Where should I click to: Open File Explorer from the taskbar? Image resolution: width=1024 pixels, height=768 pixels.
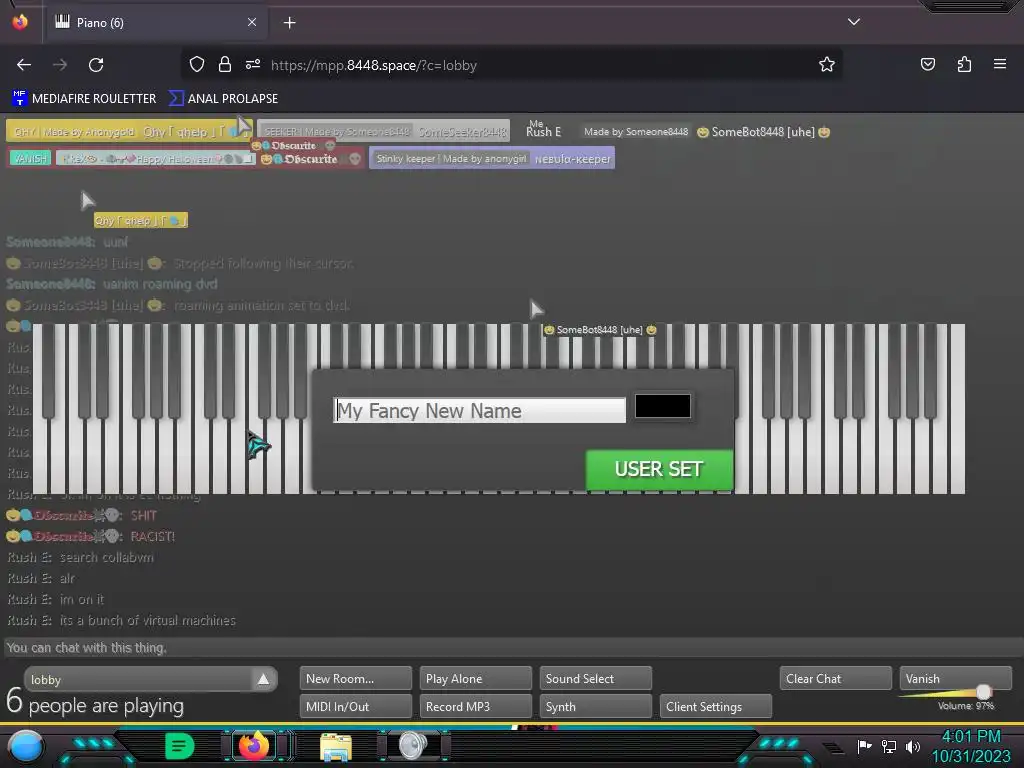336,746
